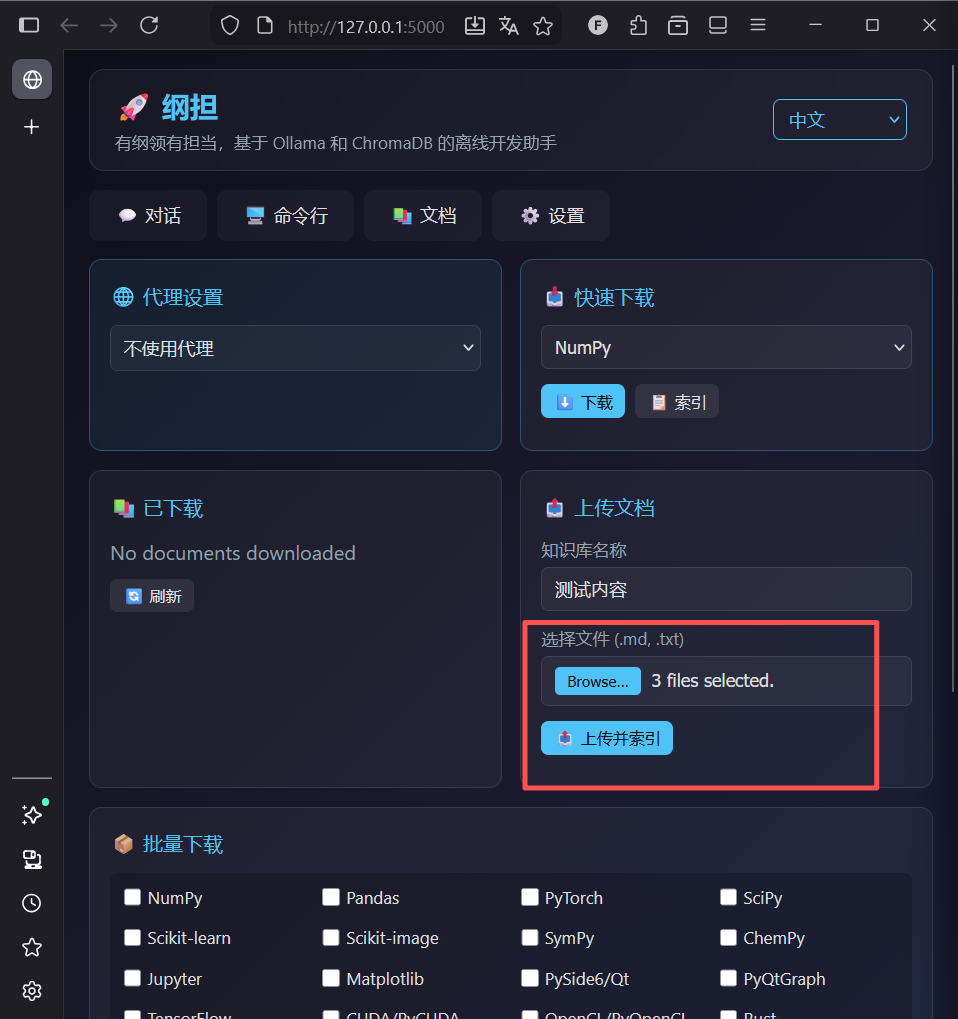Check the PyTorch checkbox

(530, 897)
